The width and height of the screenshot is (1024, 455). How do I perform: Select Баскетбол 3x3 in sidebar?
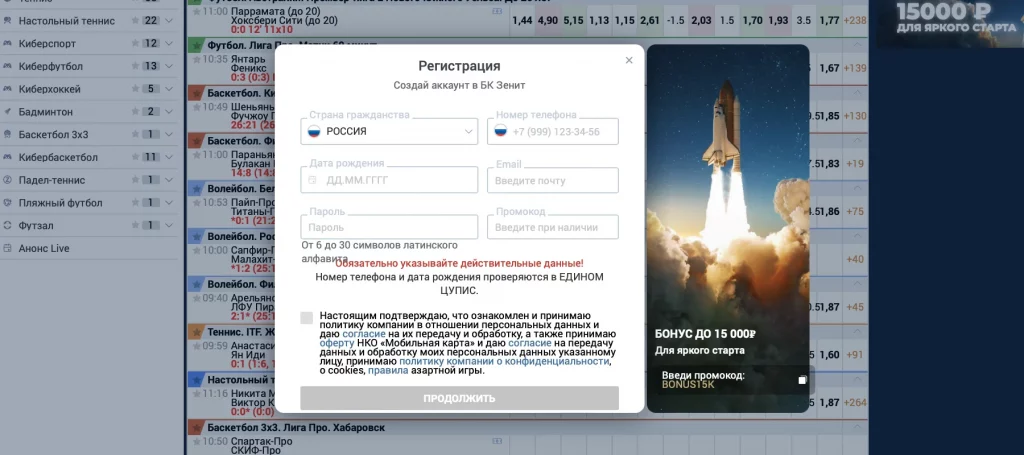[x=53, y=134]
